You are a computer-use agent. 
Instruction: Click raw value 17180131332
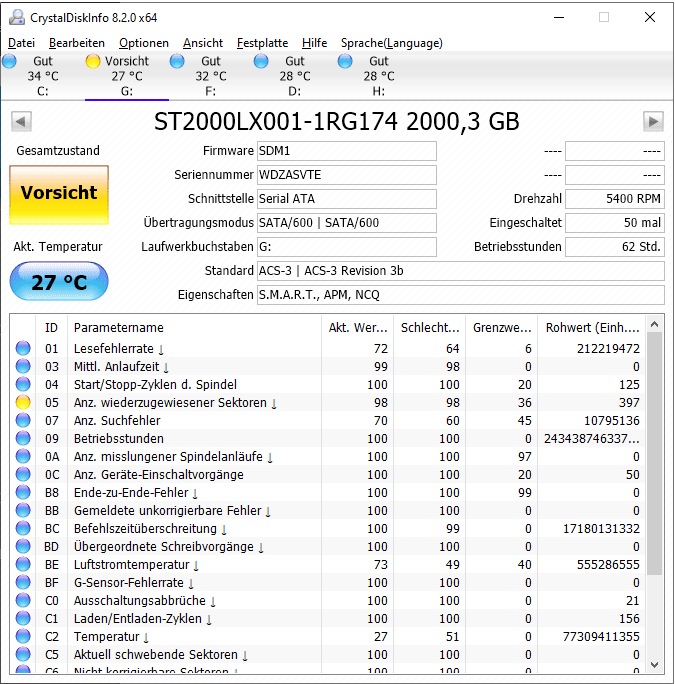point(601,529)
